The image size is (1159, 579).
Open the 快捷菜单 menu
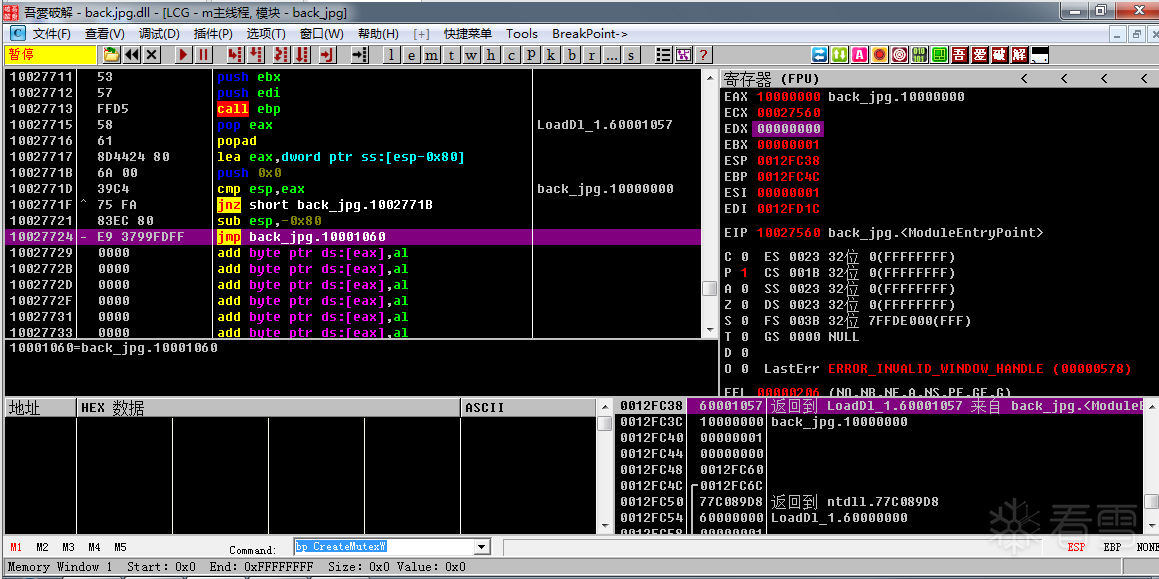coord(468,34)
